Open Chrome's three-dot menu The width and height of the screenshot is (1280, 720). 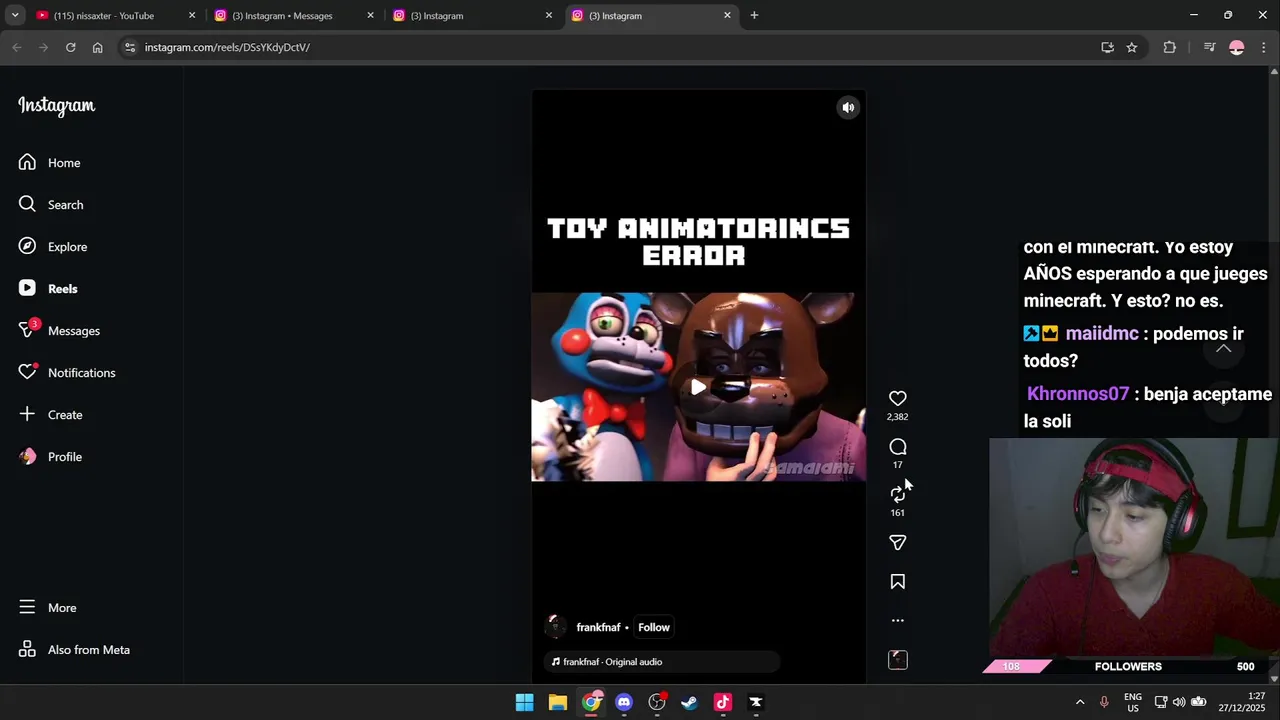pos(1264,47)
